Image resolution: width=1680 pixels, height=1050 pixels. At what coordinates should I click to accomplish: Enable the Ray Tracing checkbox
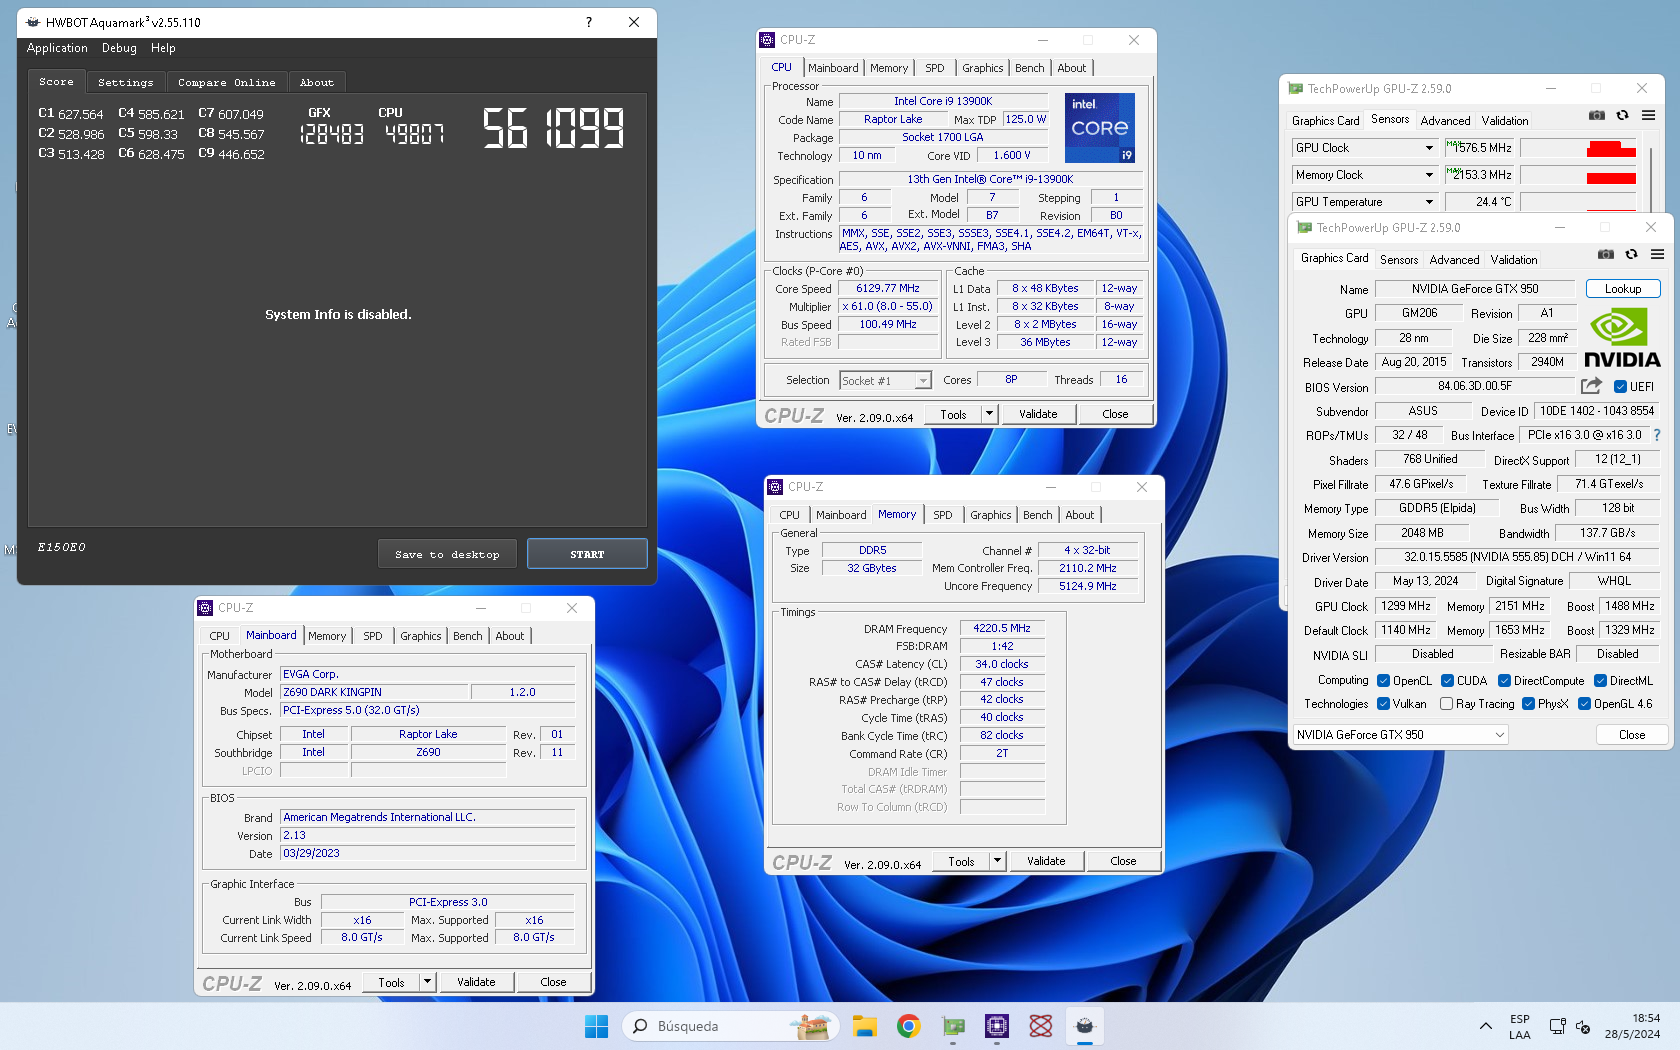coord(1446,704)
